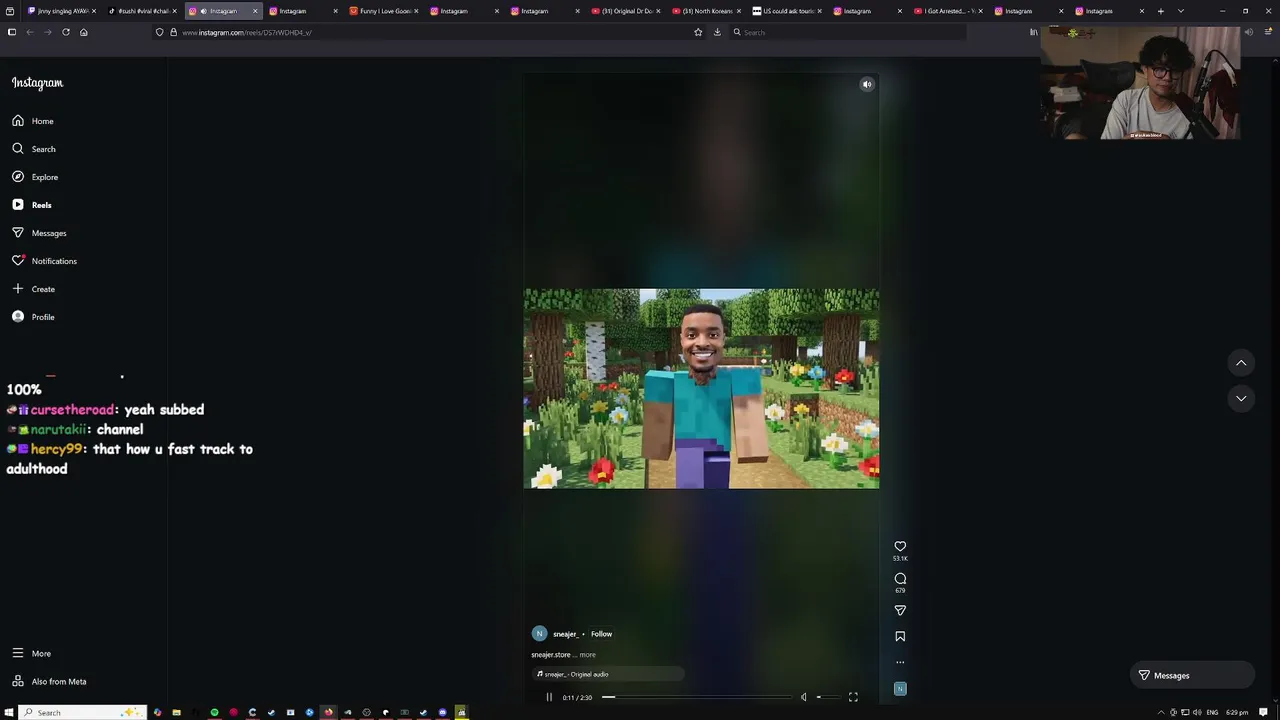This screenshot has width=1280, height=720.
Task: Enter fullscreen video mode
Action: [853, 697]
